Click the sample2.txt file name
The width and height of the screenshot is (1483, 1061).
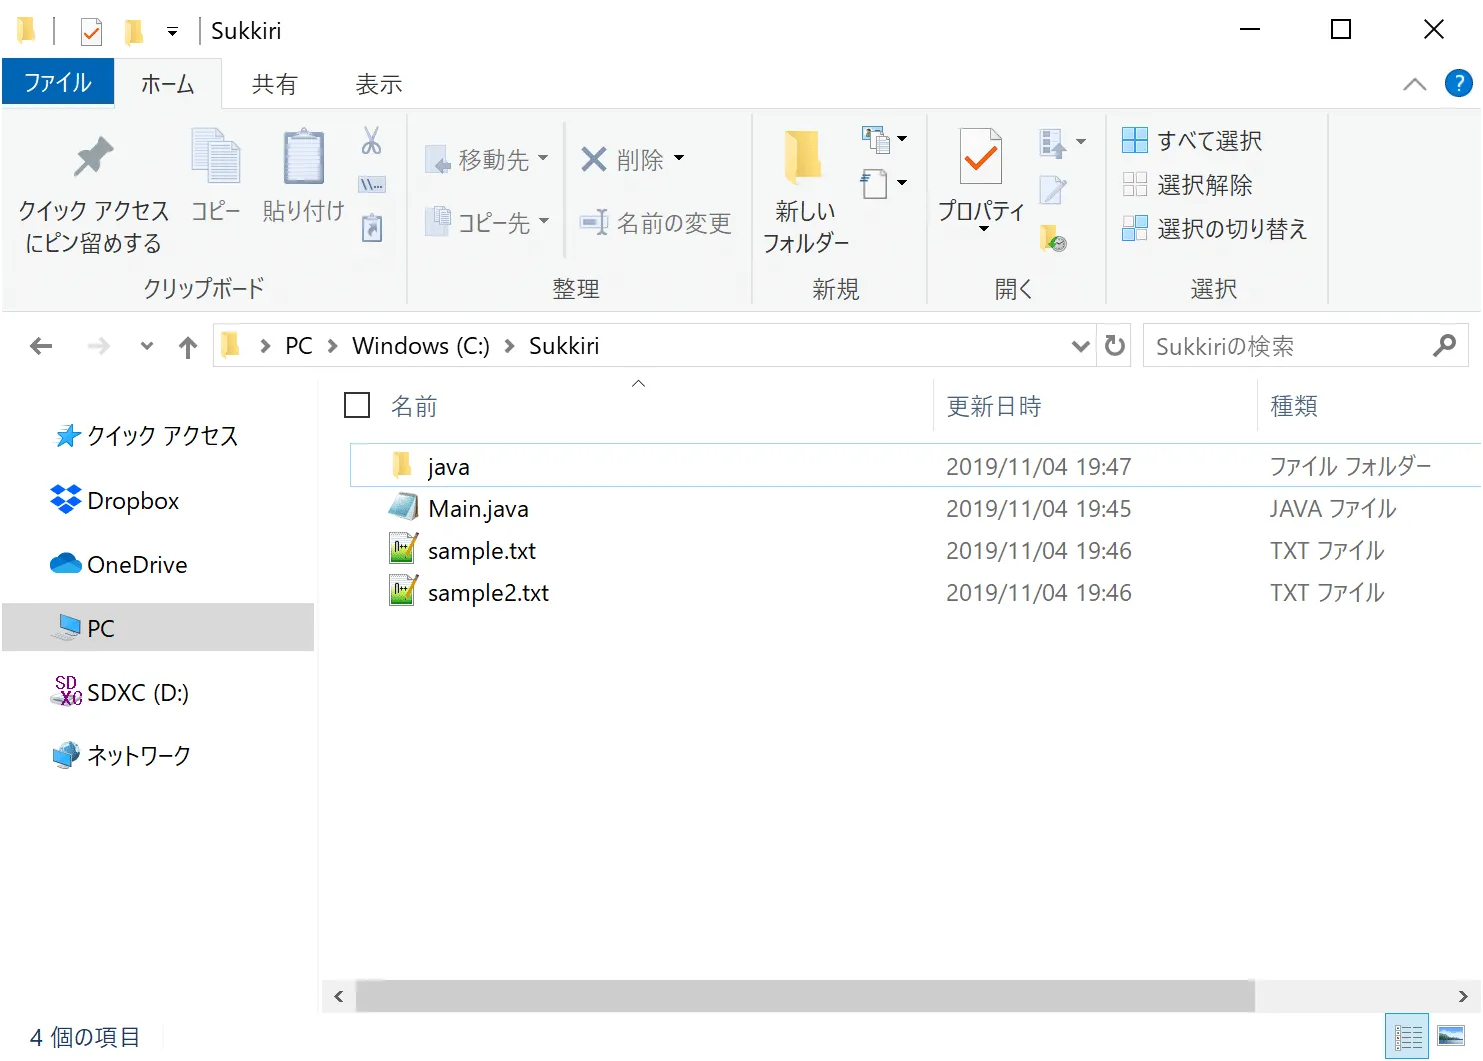[x=488, y=593]
